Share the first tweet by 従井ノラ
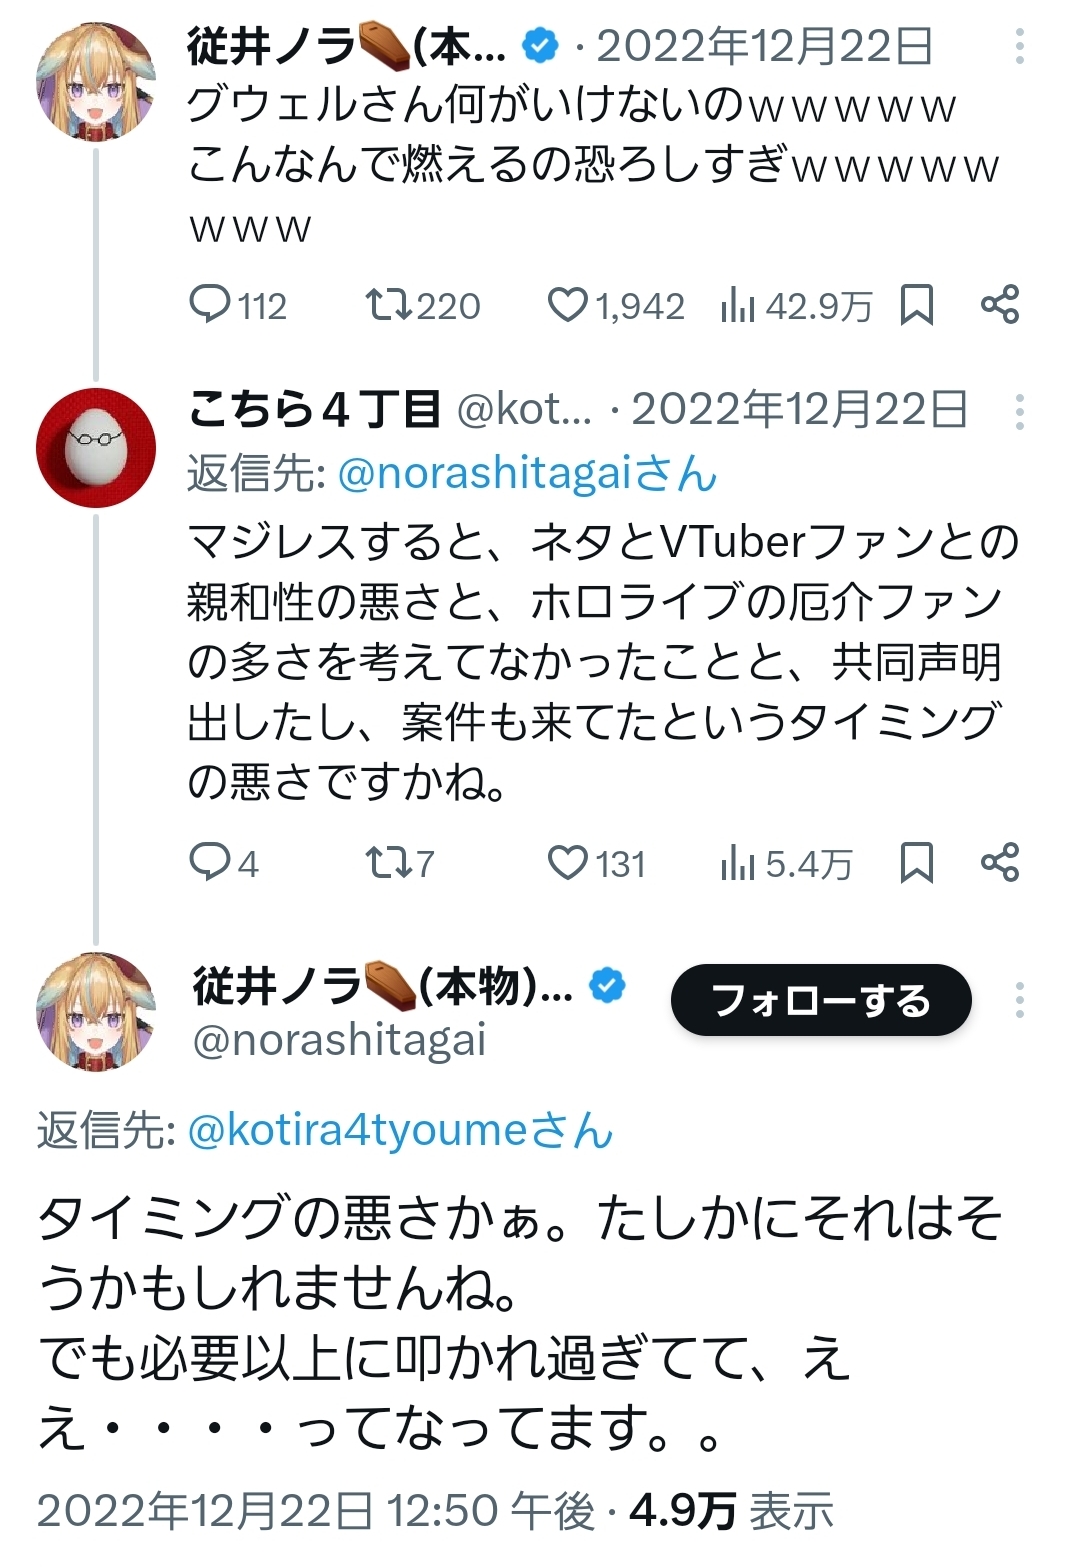 point(999,304)
